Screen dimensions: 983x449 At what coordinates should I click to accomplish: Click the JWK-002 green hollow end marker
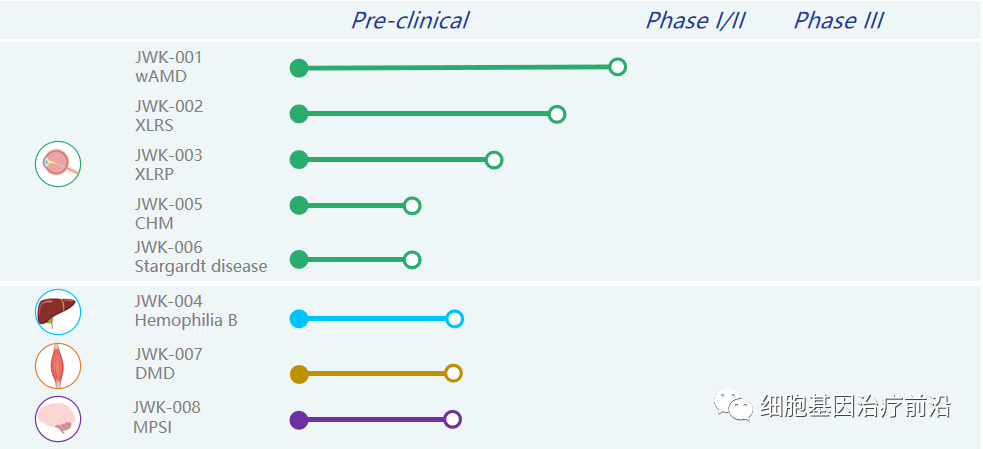[557, 114]
